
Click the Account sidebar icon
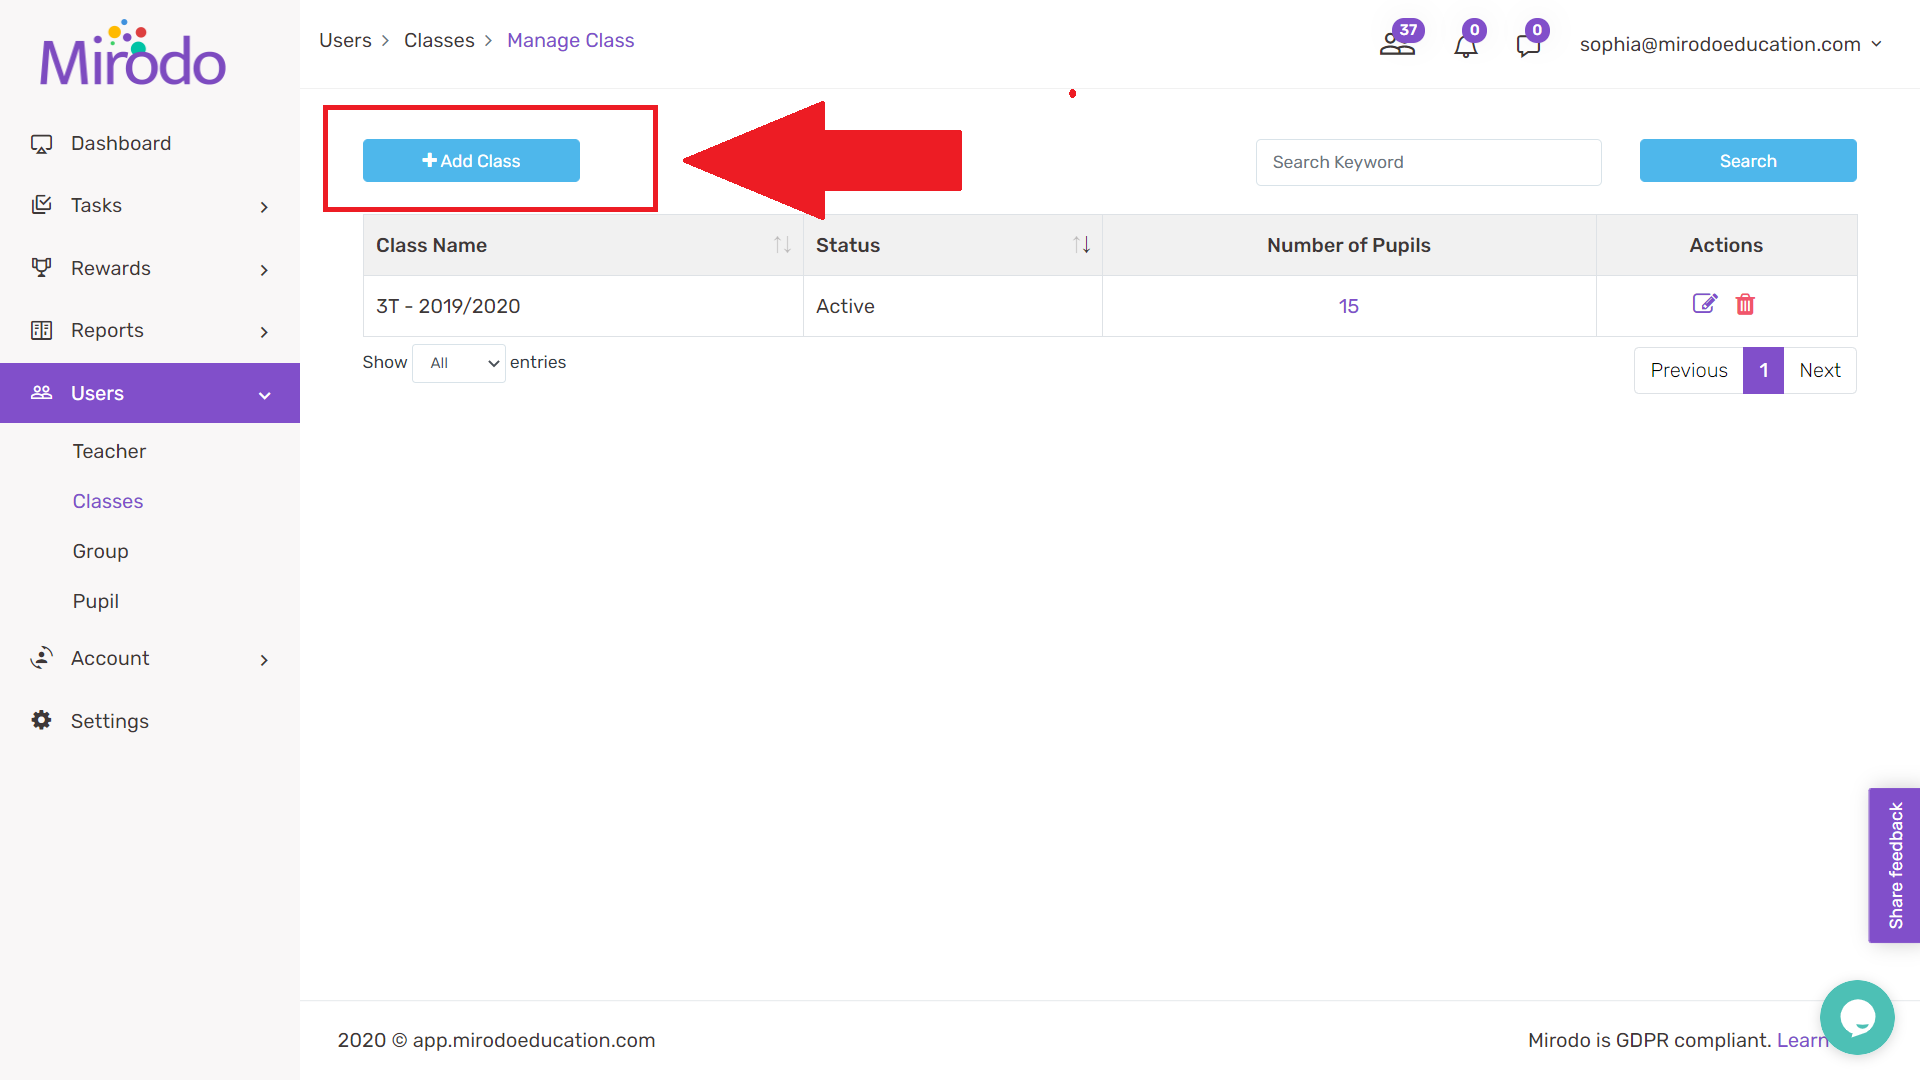click(41, 657)
